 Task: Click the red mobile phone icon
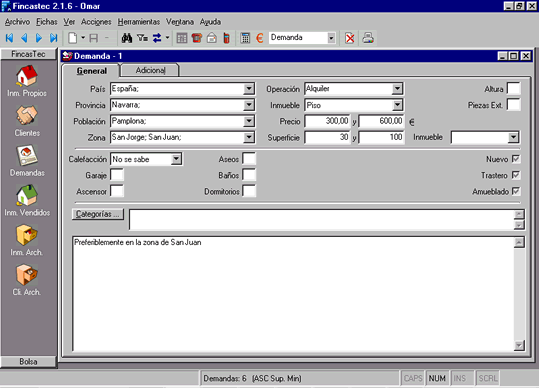(226, 38)
